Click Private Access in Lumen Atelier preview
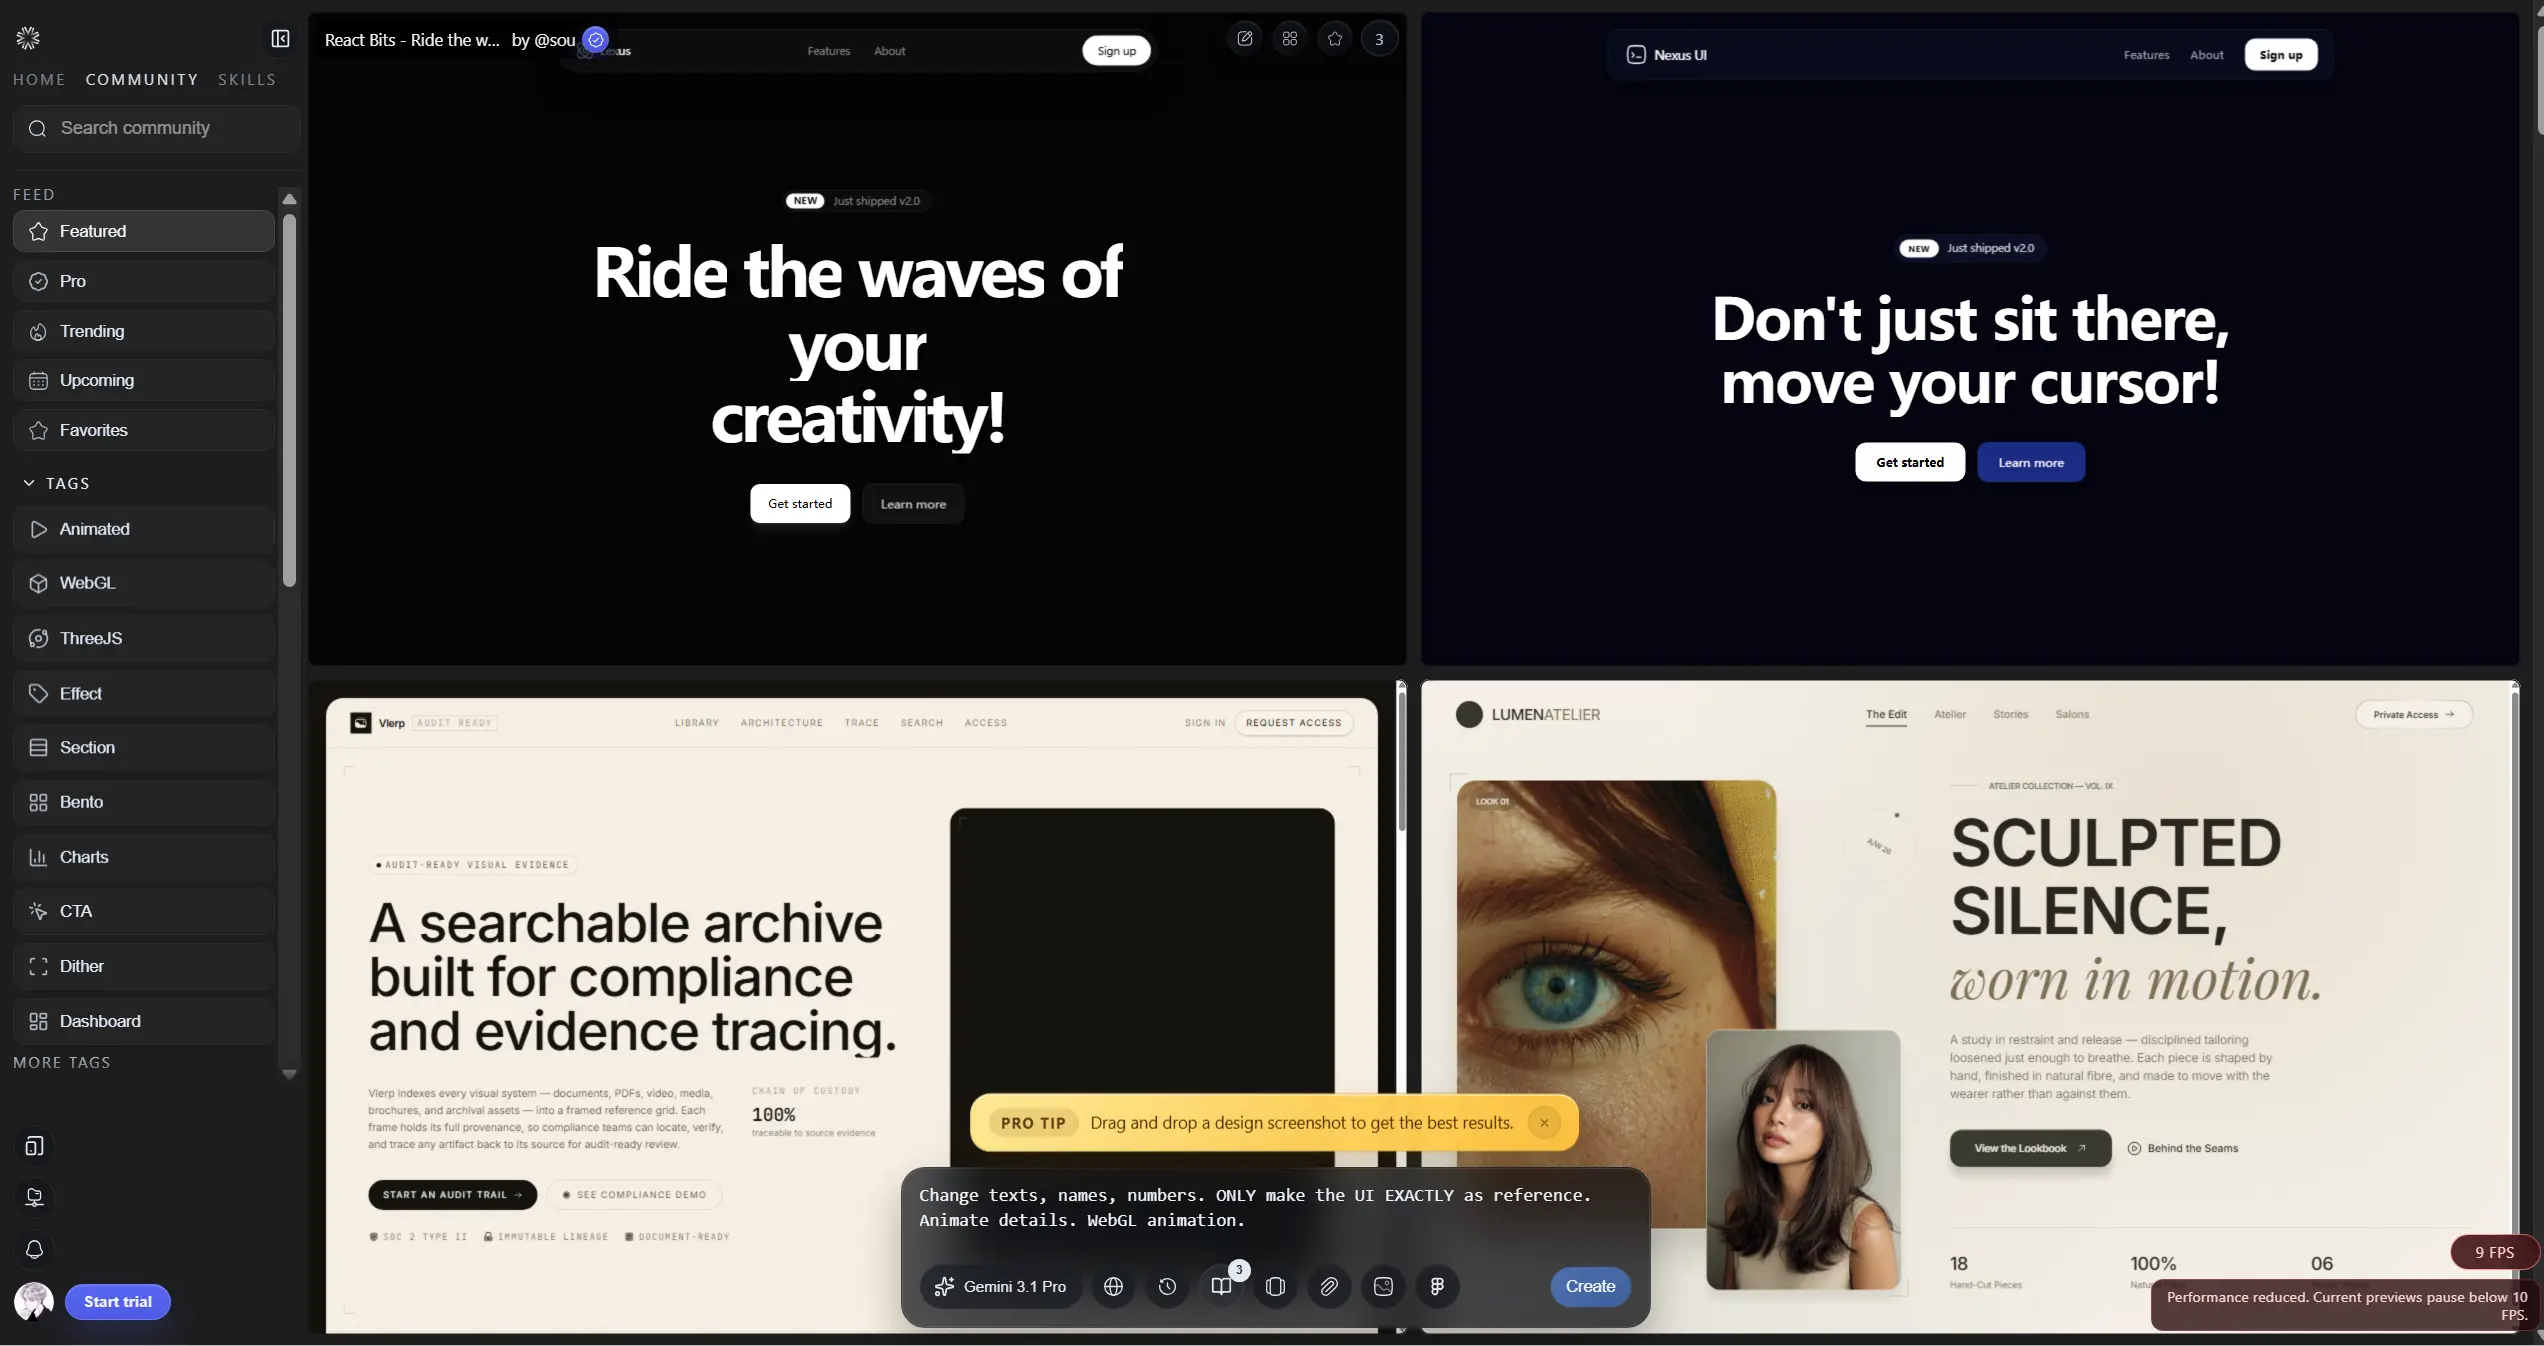2544x1346 pixels. (2414, 714)
